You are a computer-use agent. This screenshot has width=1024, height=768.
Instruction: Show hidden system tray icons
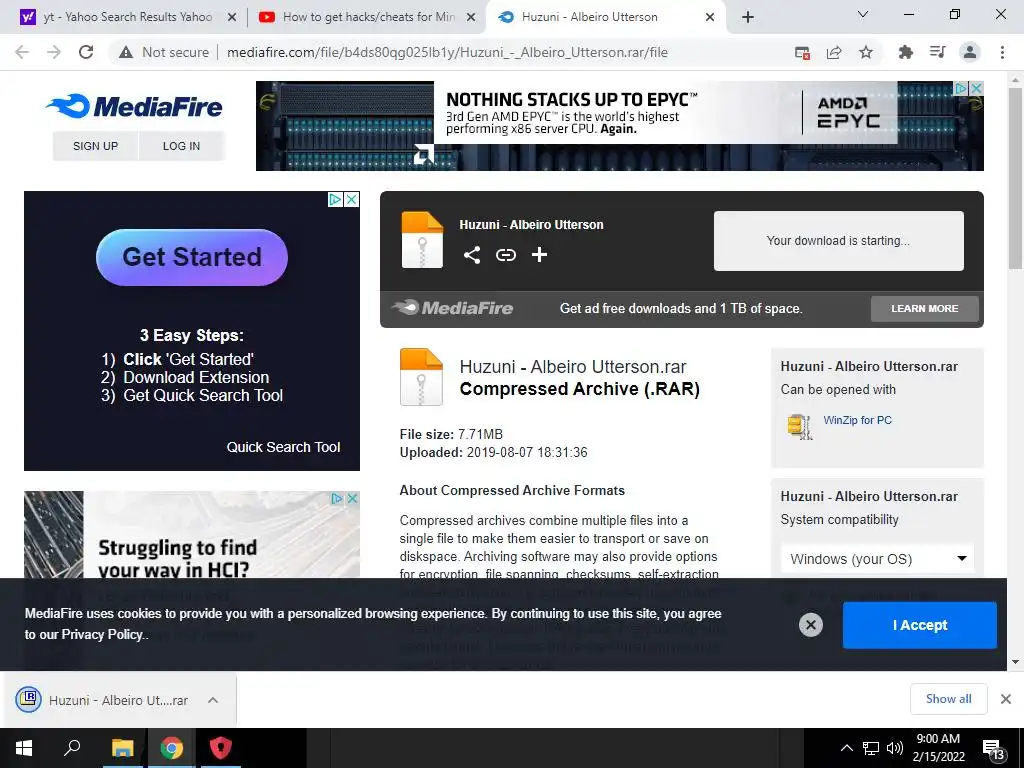846,748
